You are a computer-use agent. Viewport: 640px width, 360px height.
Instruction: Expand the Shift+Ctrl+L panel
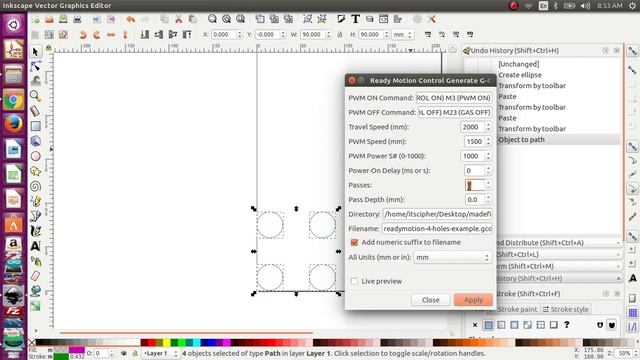559,254
